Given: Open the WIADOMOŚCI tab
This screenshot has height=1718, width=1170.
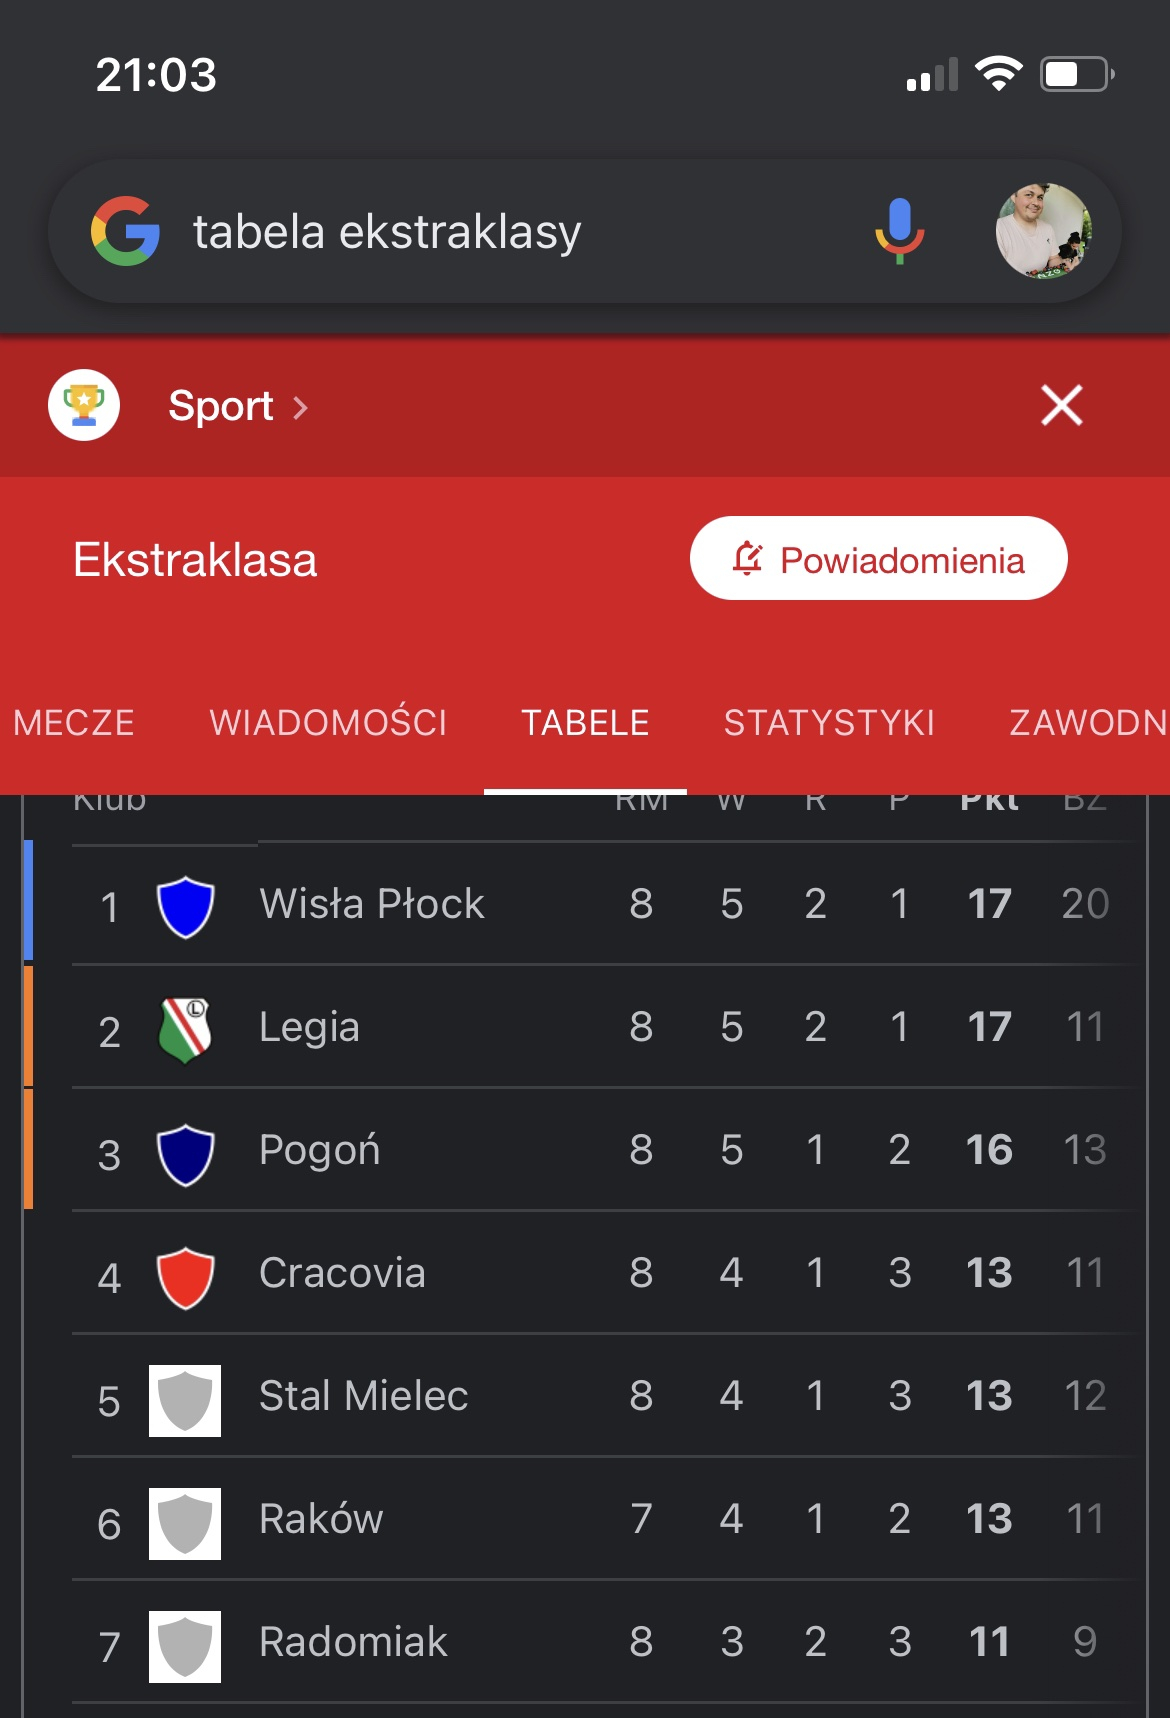Looking at the screenshot, I should (x=328, y=722).
